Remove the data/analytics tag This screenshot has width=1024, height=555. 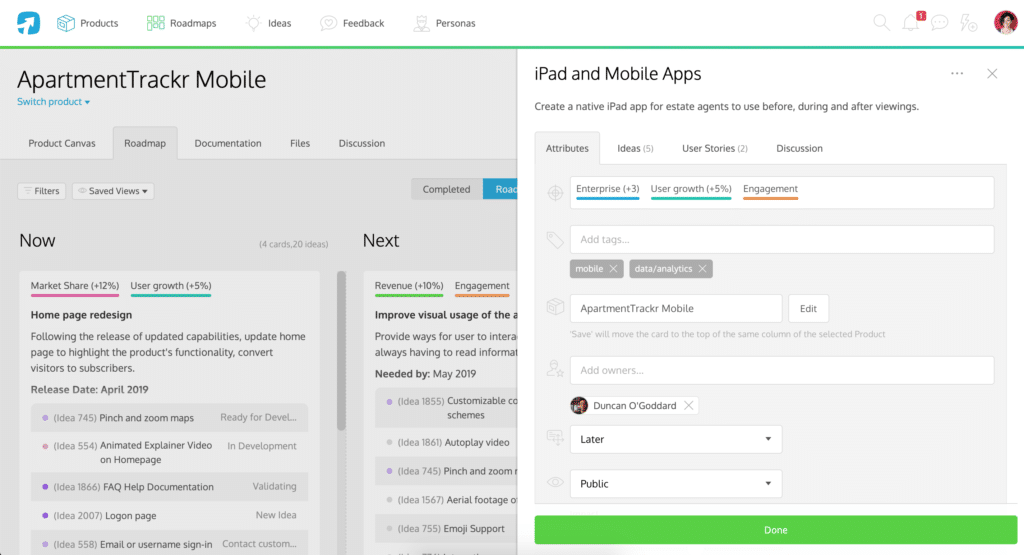702,269
